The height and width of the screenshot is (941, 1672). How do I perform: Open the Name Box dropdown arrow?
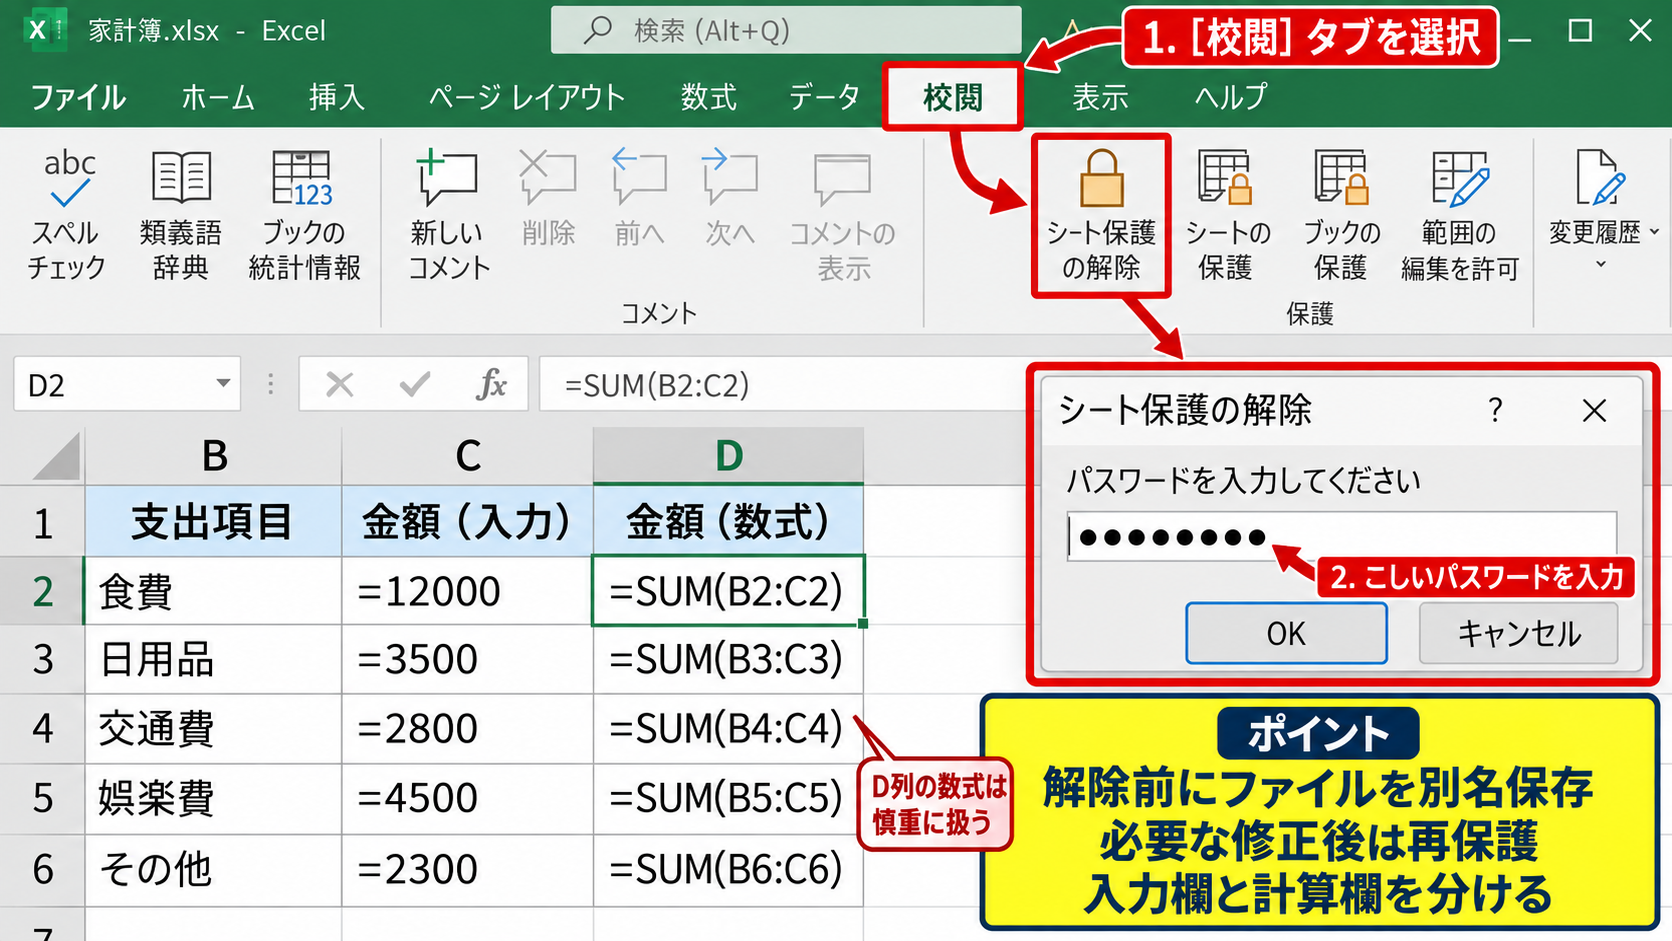click(x=223, y=384)
